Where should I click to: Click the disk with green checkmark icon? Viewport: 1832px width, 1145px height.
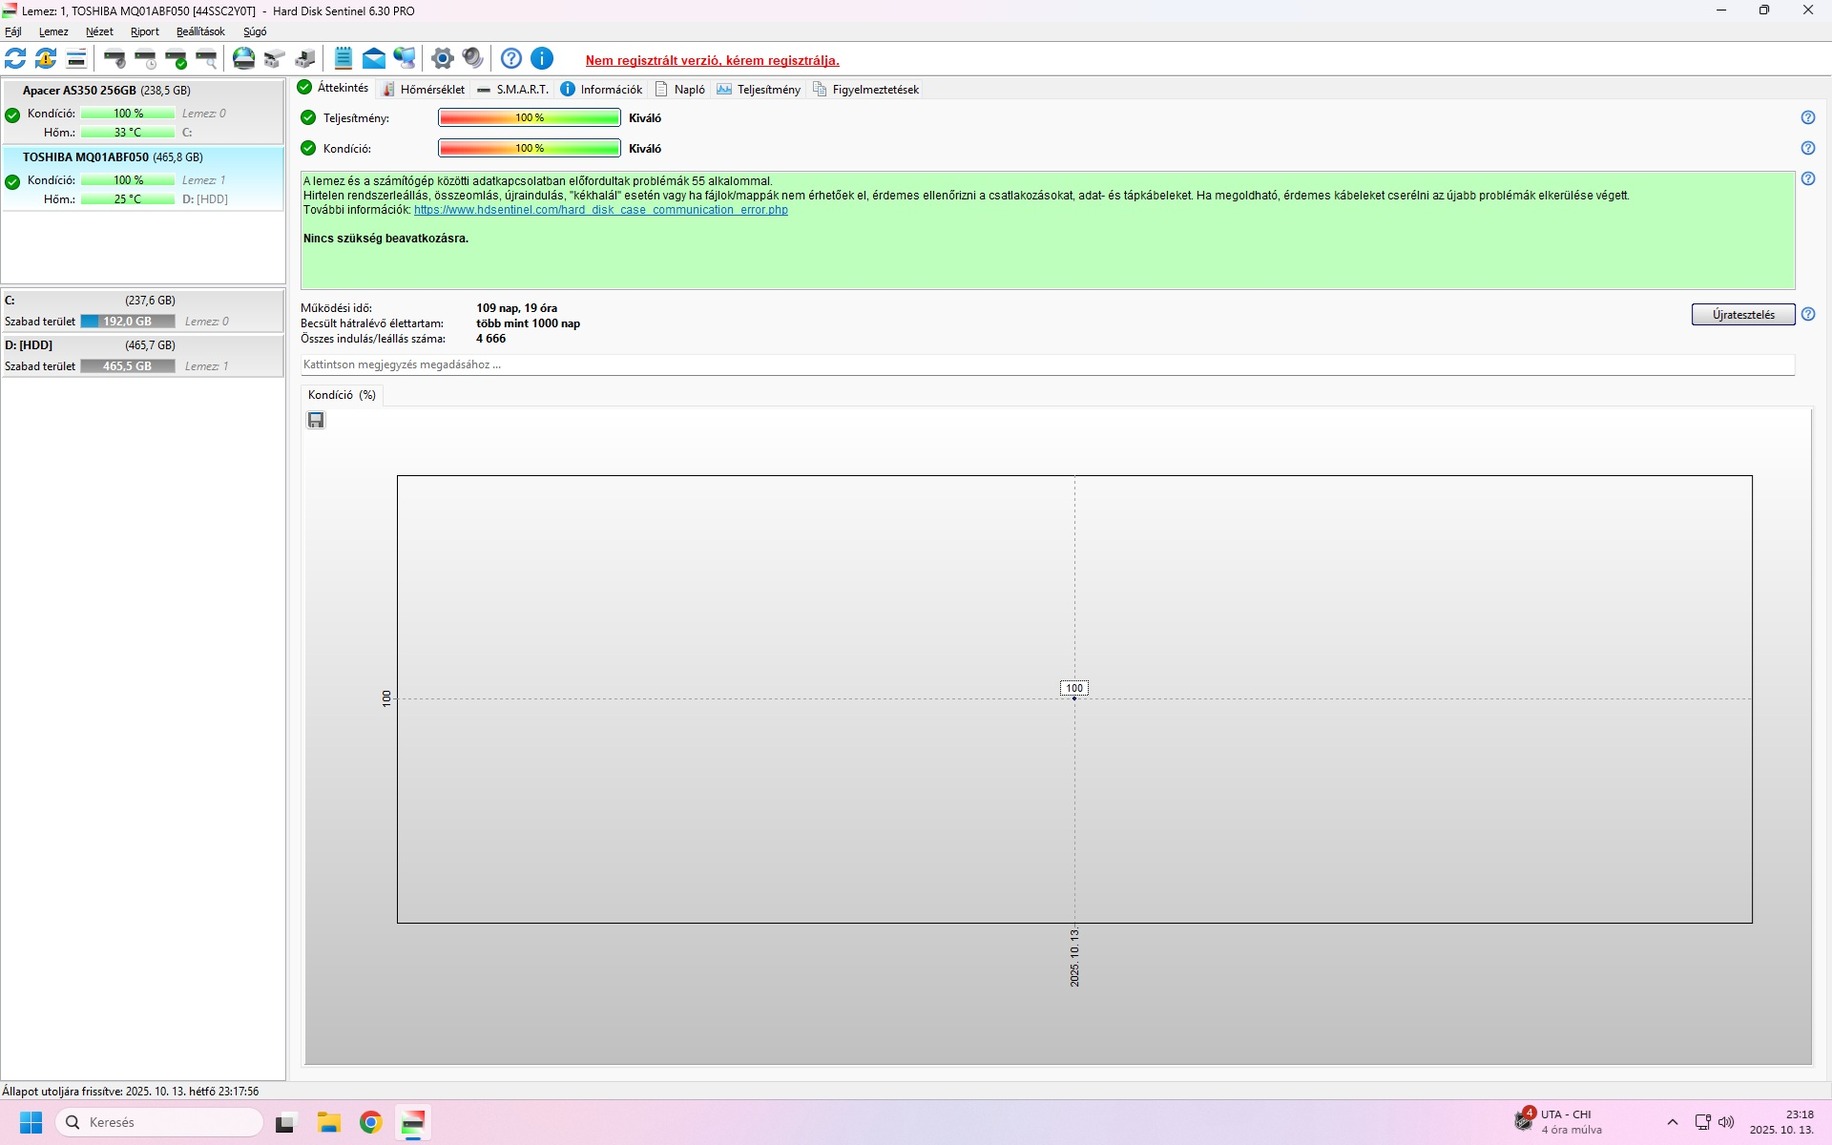point(176,59)
